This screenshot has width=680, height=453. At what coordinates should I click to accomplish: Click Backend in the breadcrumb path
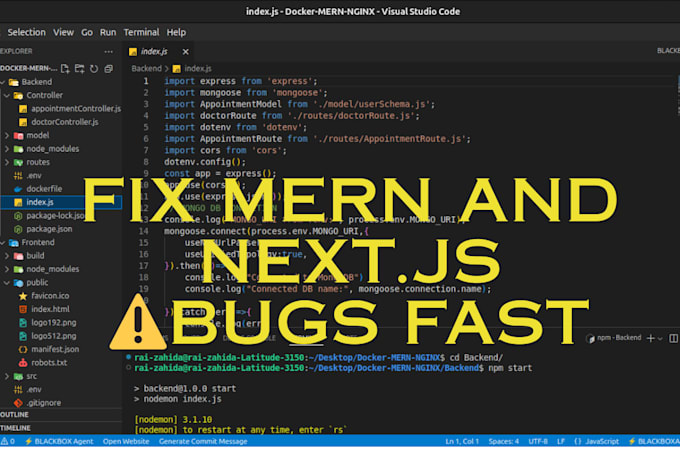pyautogui.click(x=146, y=68)
